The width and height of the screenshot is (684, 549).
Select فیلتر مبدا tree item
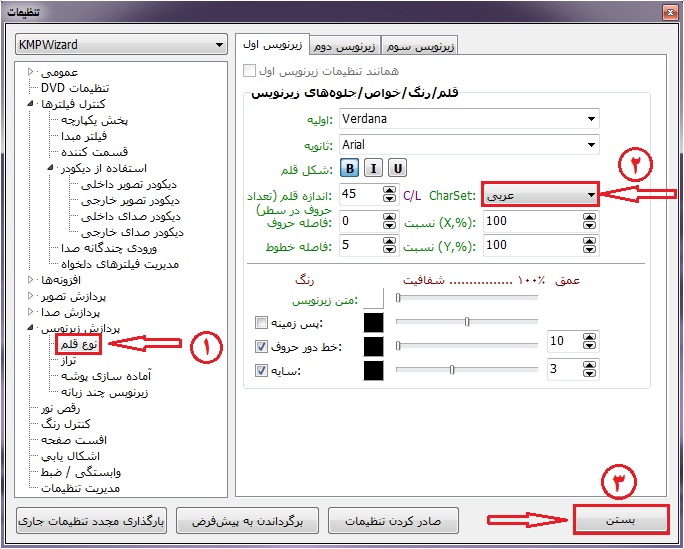(x=84, y=136)
